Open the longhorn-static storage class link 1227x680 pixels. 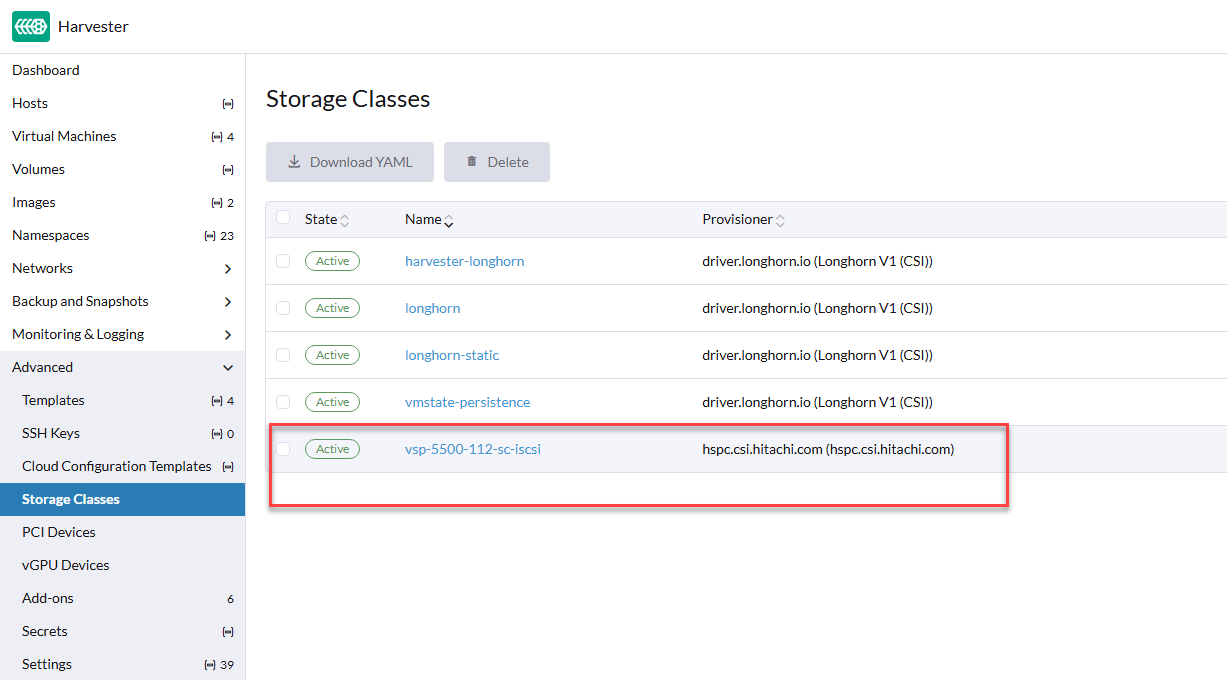click(x=452, y=355)
